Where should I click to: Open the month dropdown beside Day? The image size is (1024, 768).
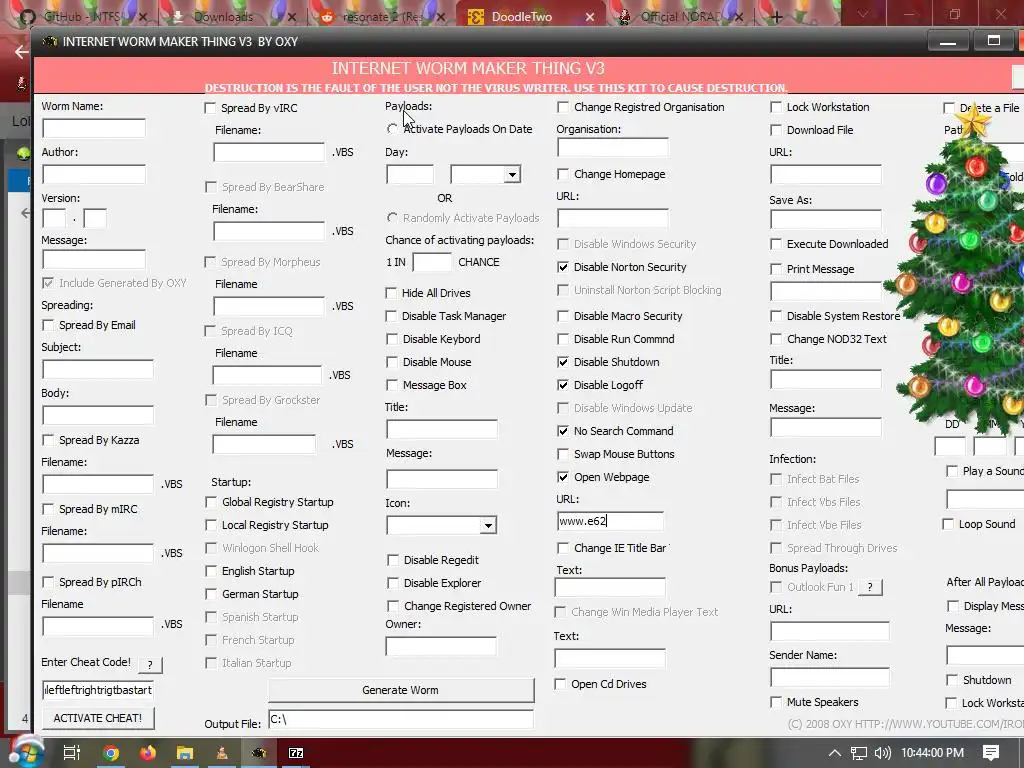[x=512, y=174]
